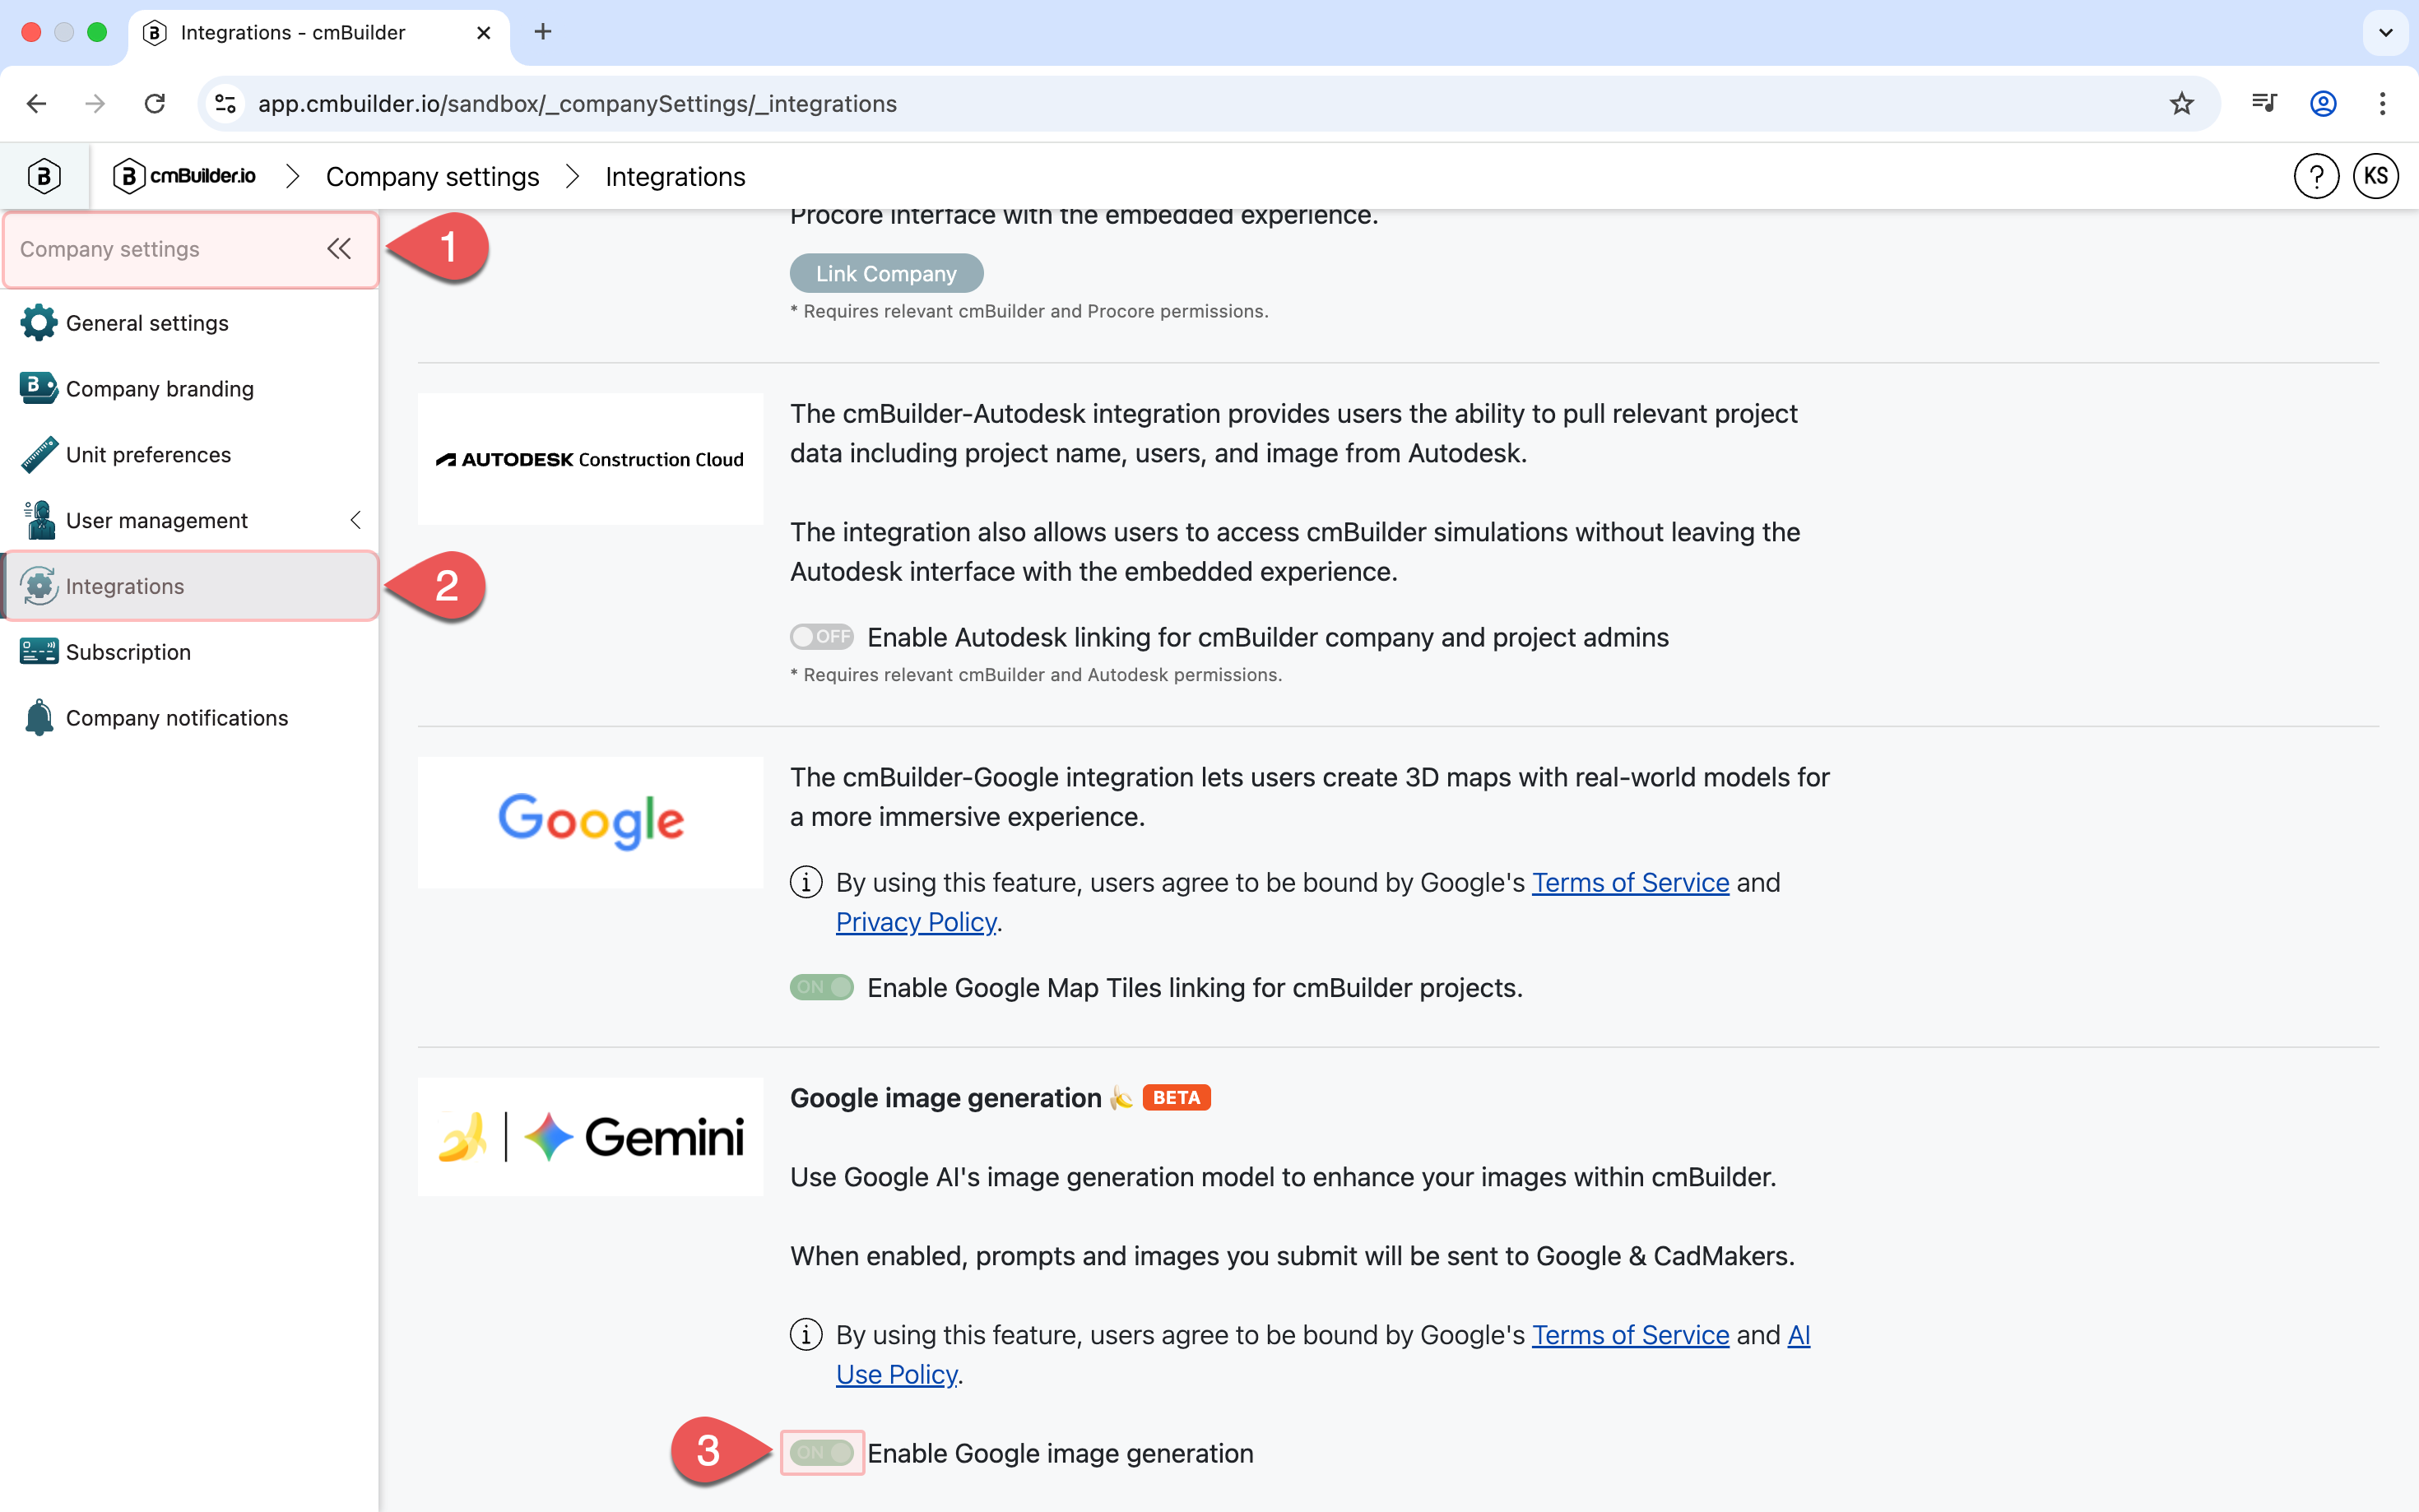Toggle Google Map Tiles linking switch

pos(821,987)
